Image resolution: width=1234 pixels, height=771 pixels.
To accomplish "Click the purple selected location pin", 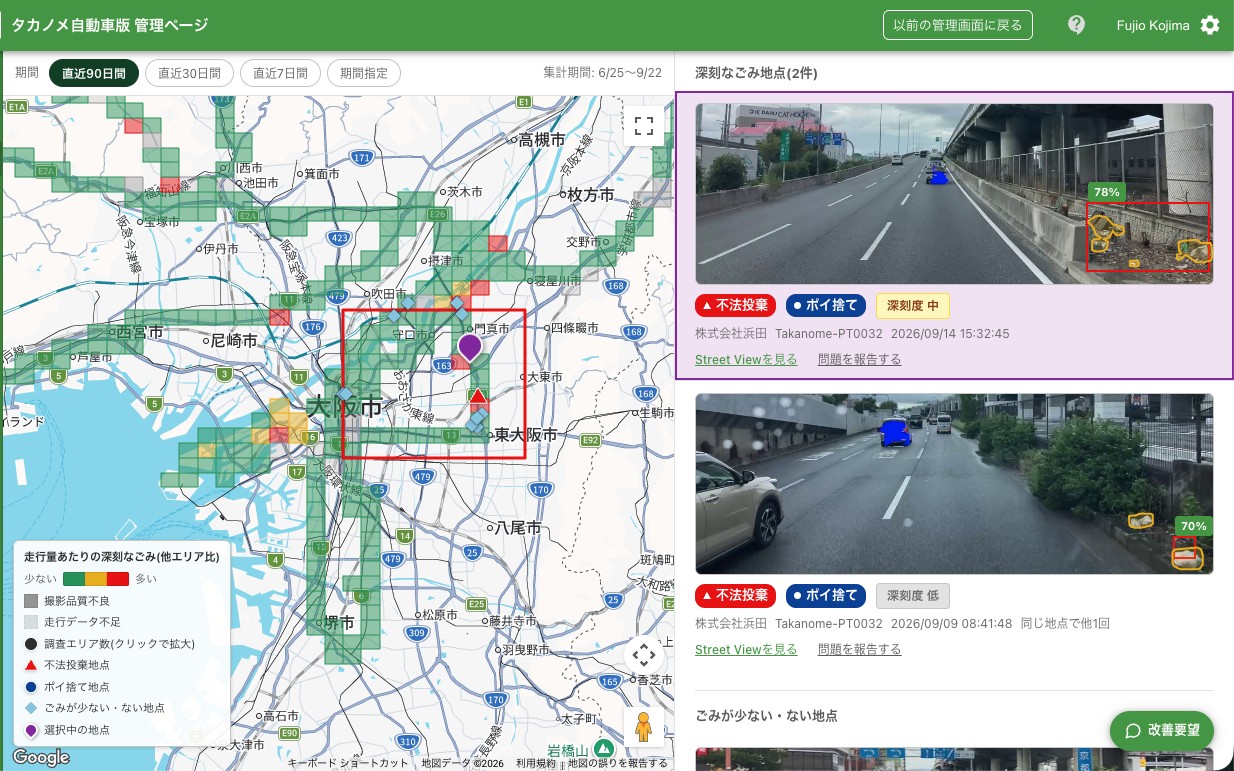I will [470, 349].
